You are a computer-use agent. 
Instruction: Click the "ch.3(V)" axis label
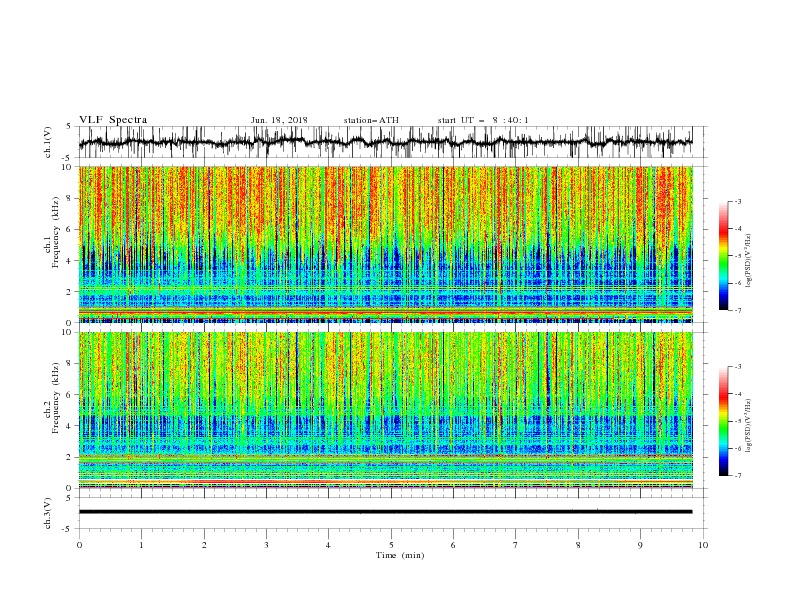point(48,513)
